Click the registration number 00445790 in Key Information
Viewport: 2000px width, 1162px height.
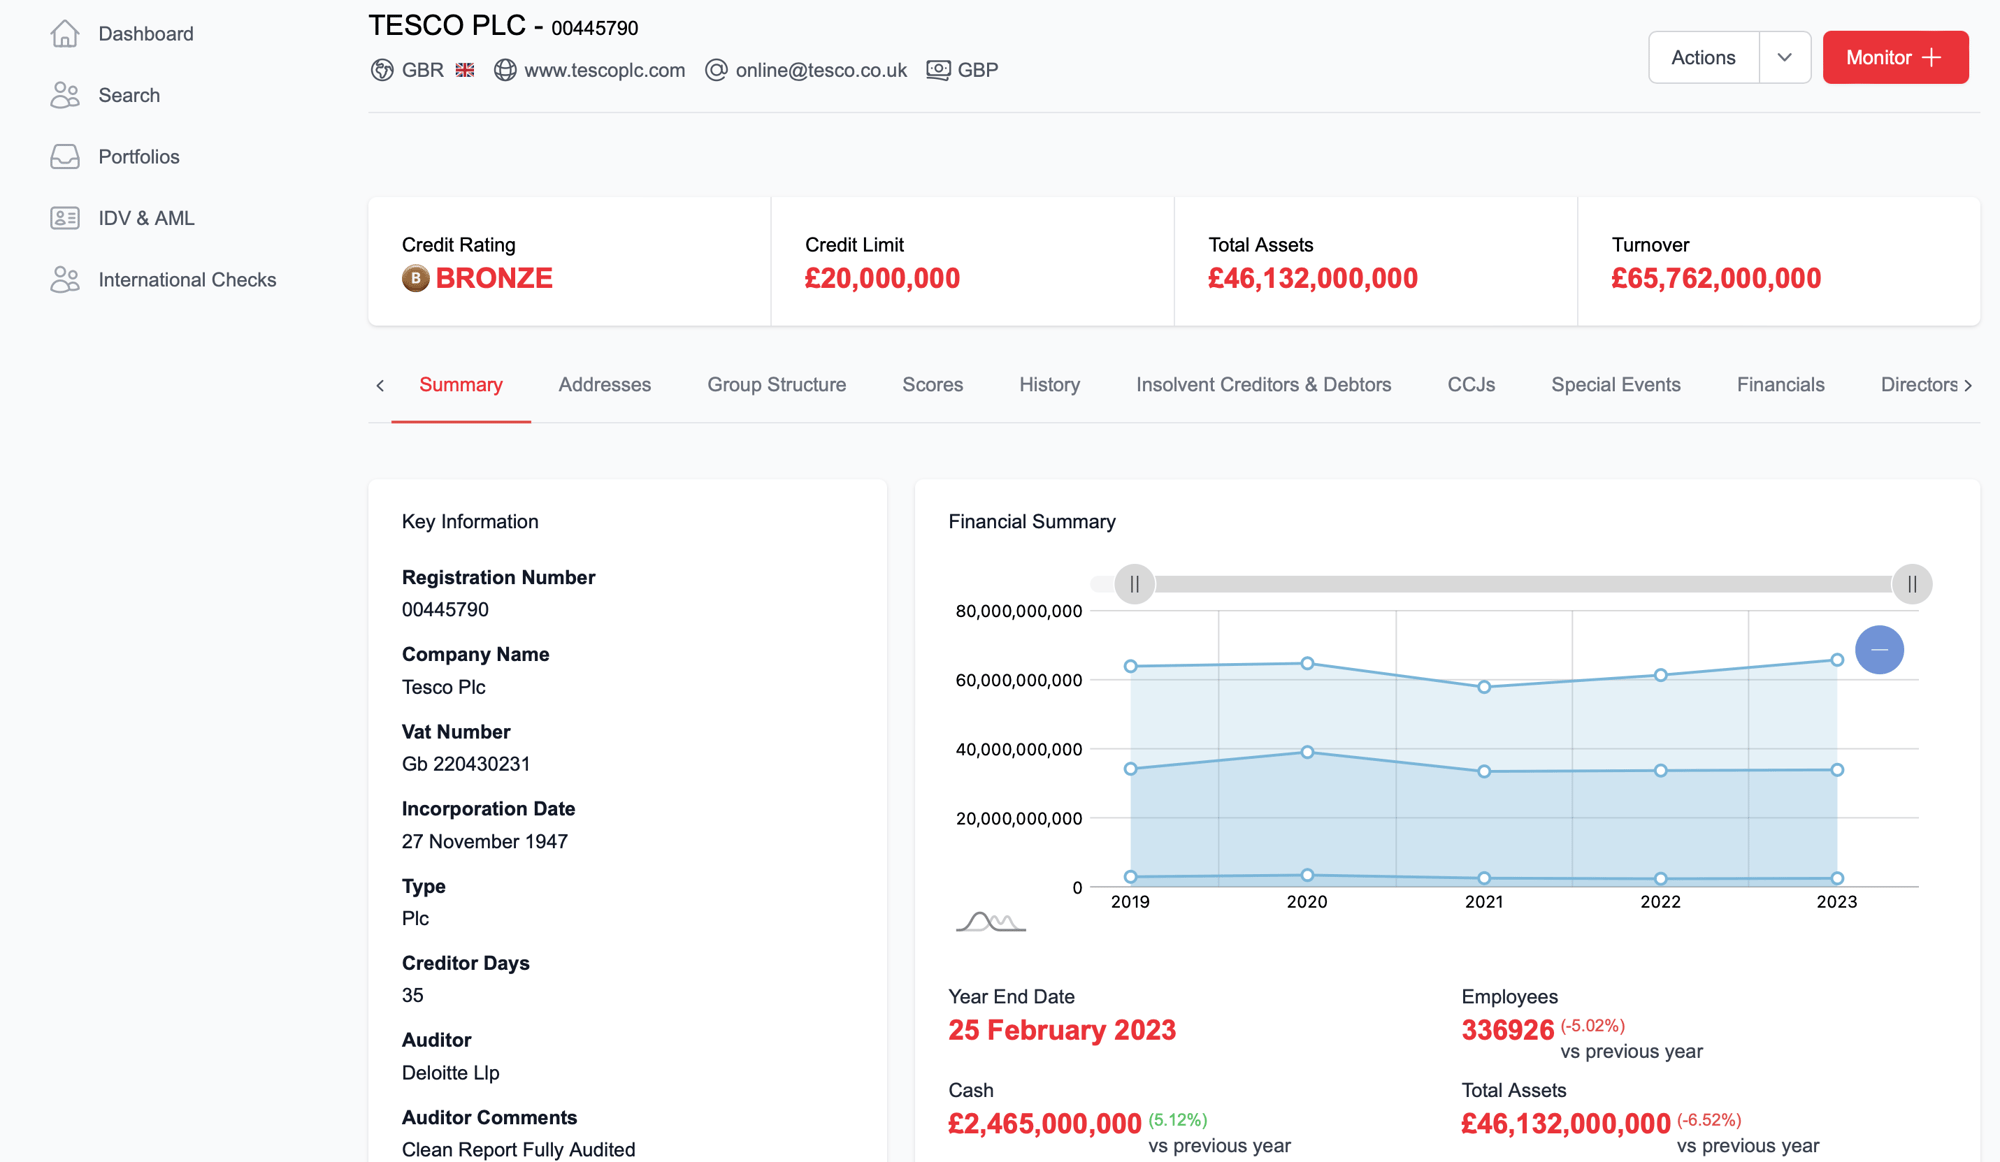445,610
